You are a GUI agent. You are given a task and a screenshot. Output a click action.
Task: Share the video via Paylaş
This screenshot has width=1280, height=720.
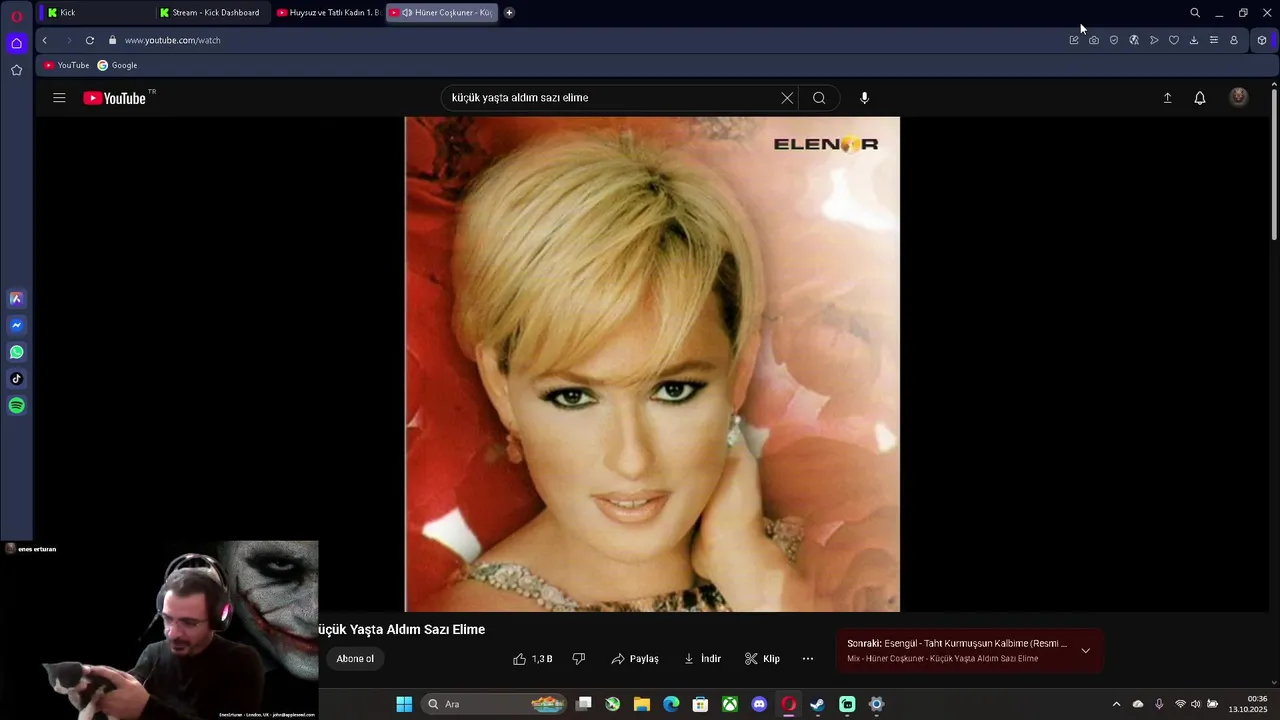click(635, 659)
